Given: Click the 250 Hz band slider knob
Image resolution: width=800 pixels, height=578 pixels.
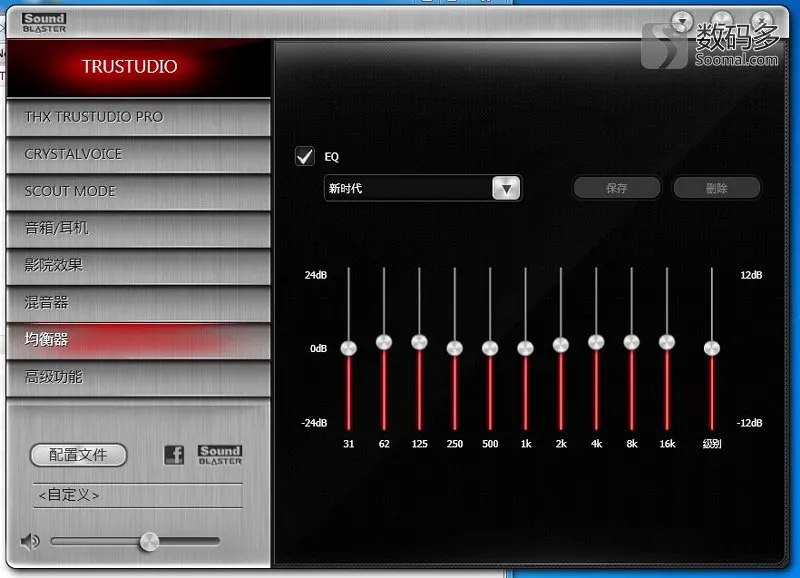Looking at the screenshot, I should pos(455,348).
